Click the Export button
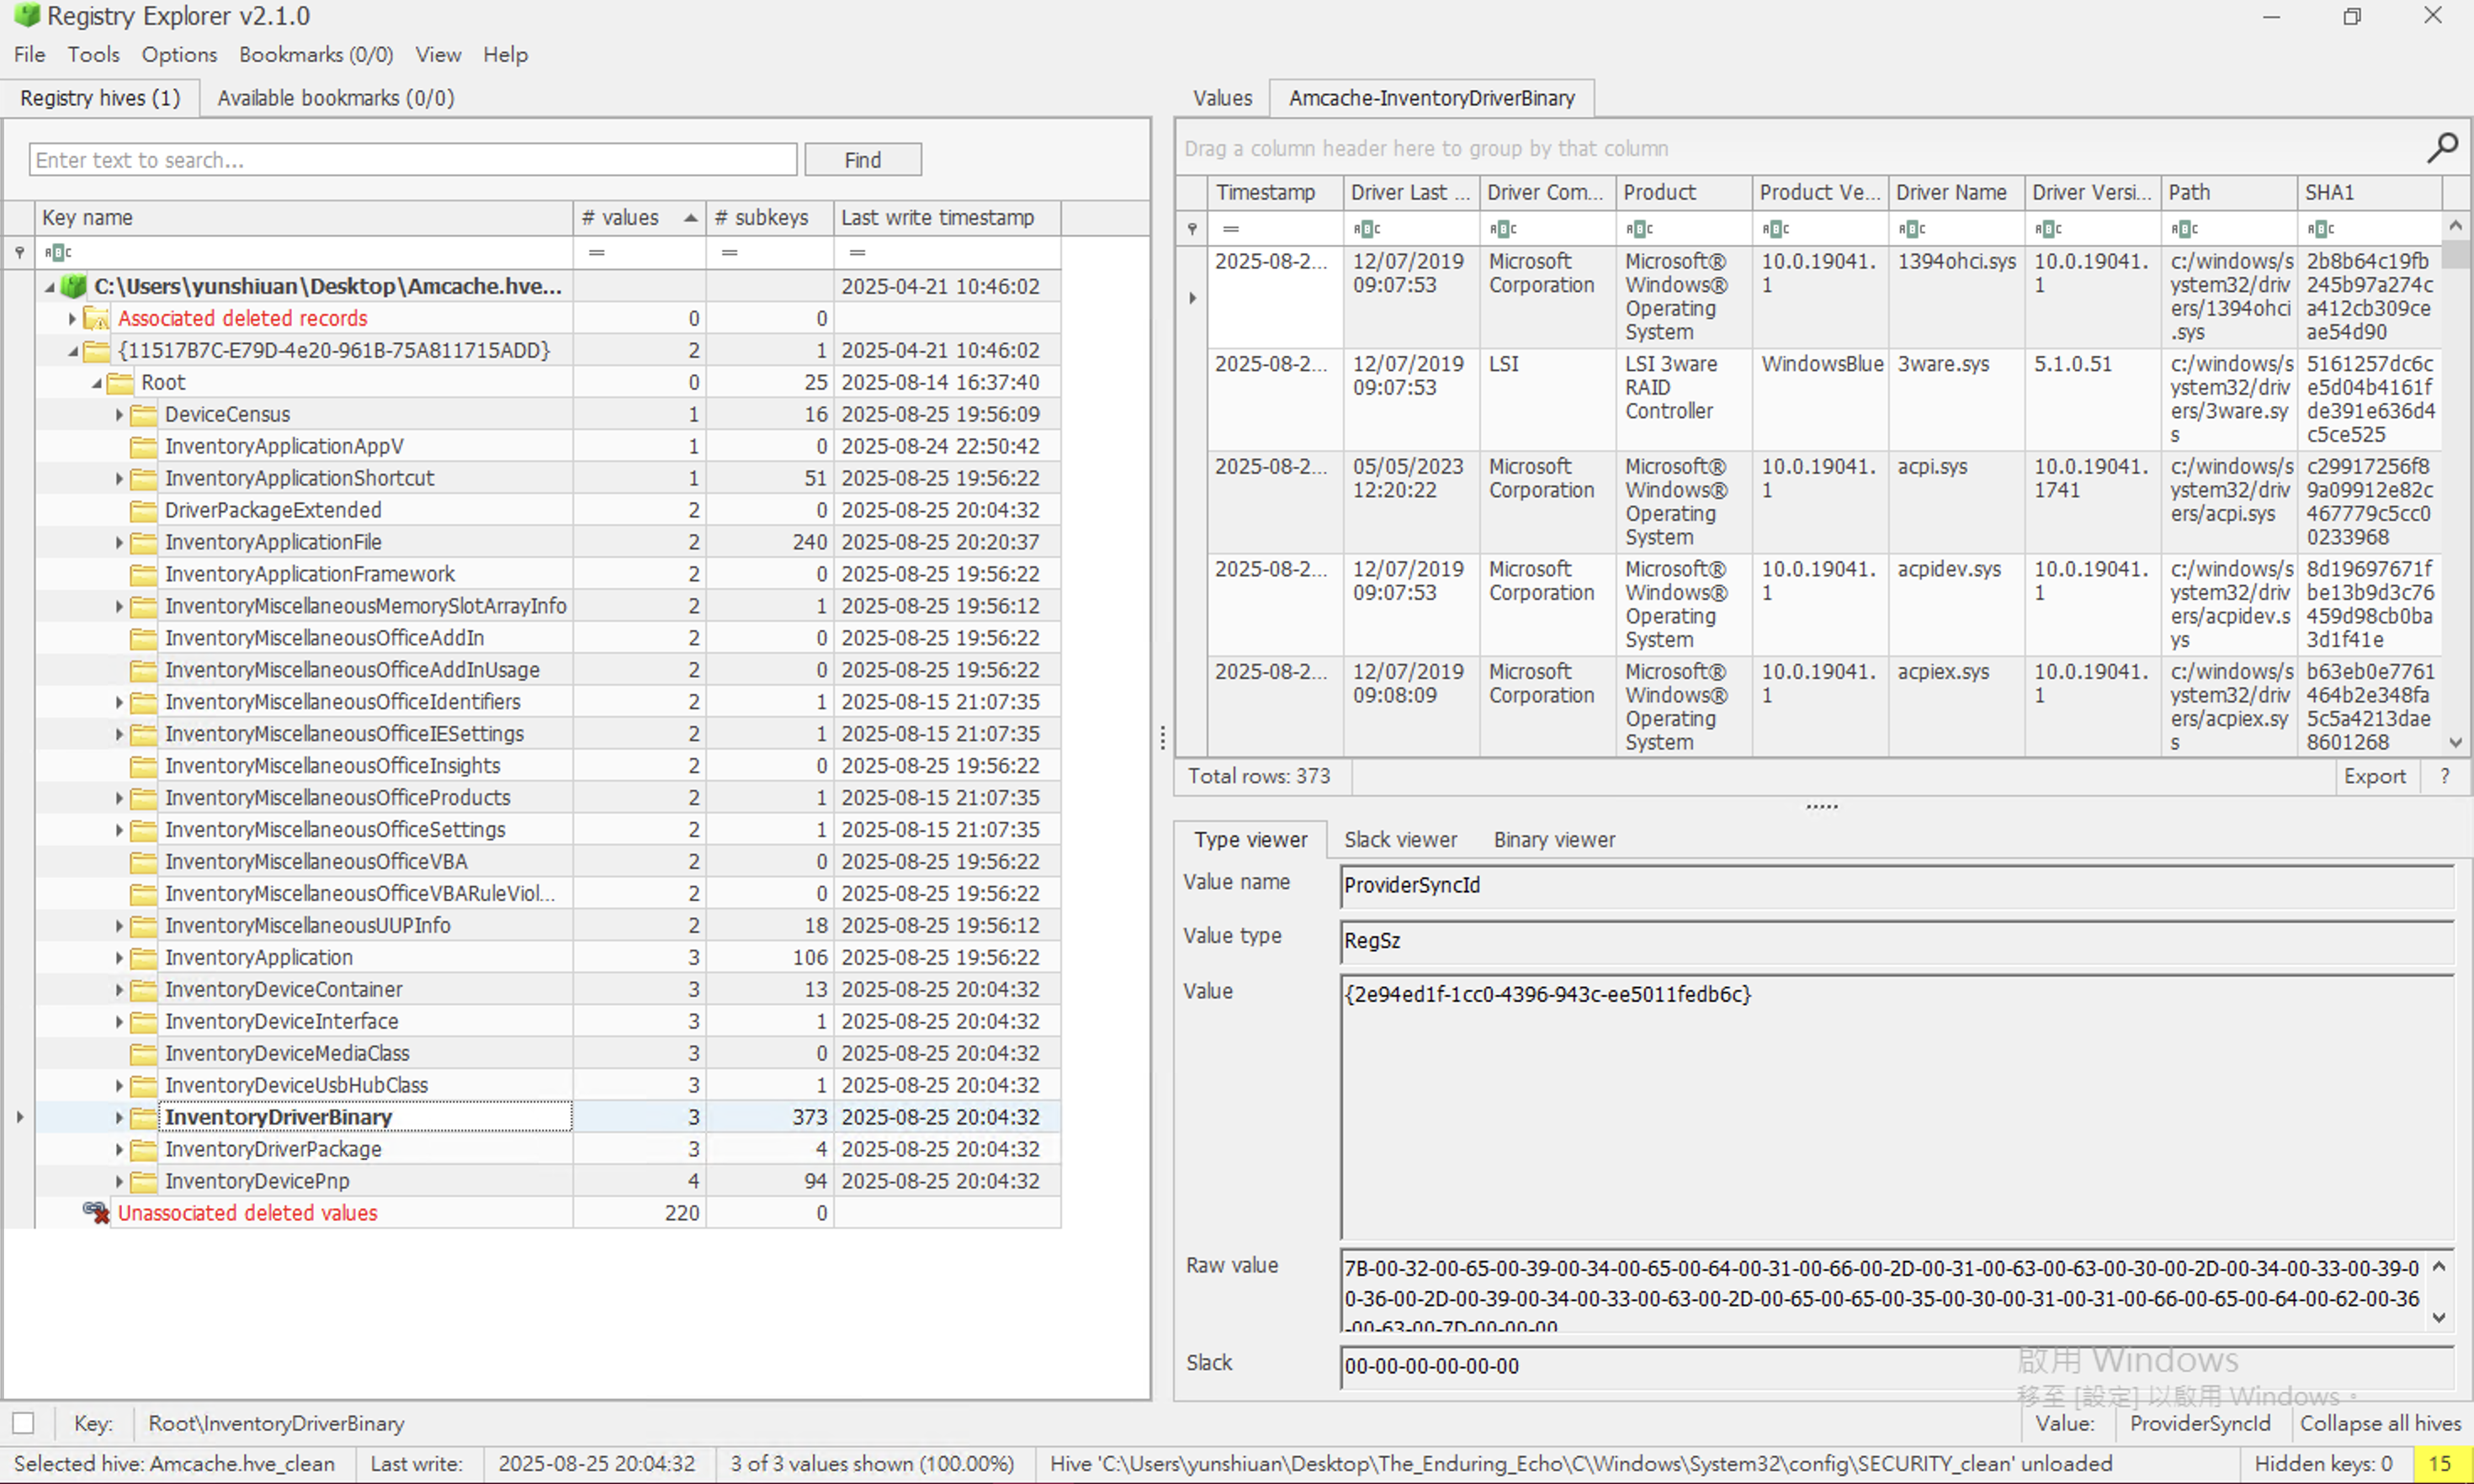 pos(2373,776)
